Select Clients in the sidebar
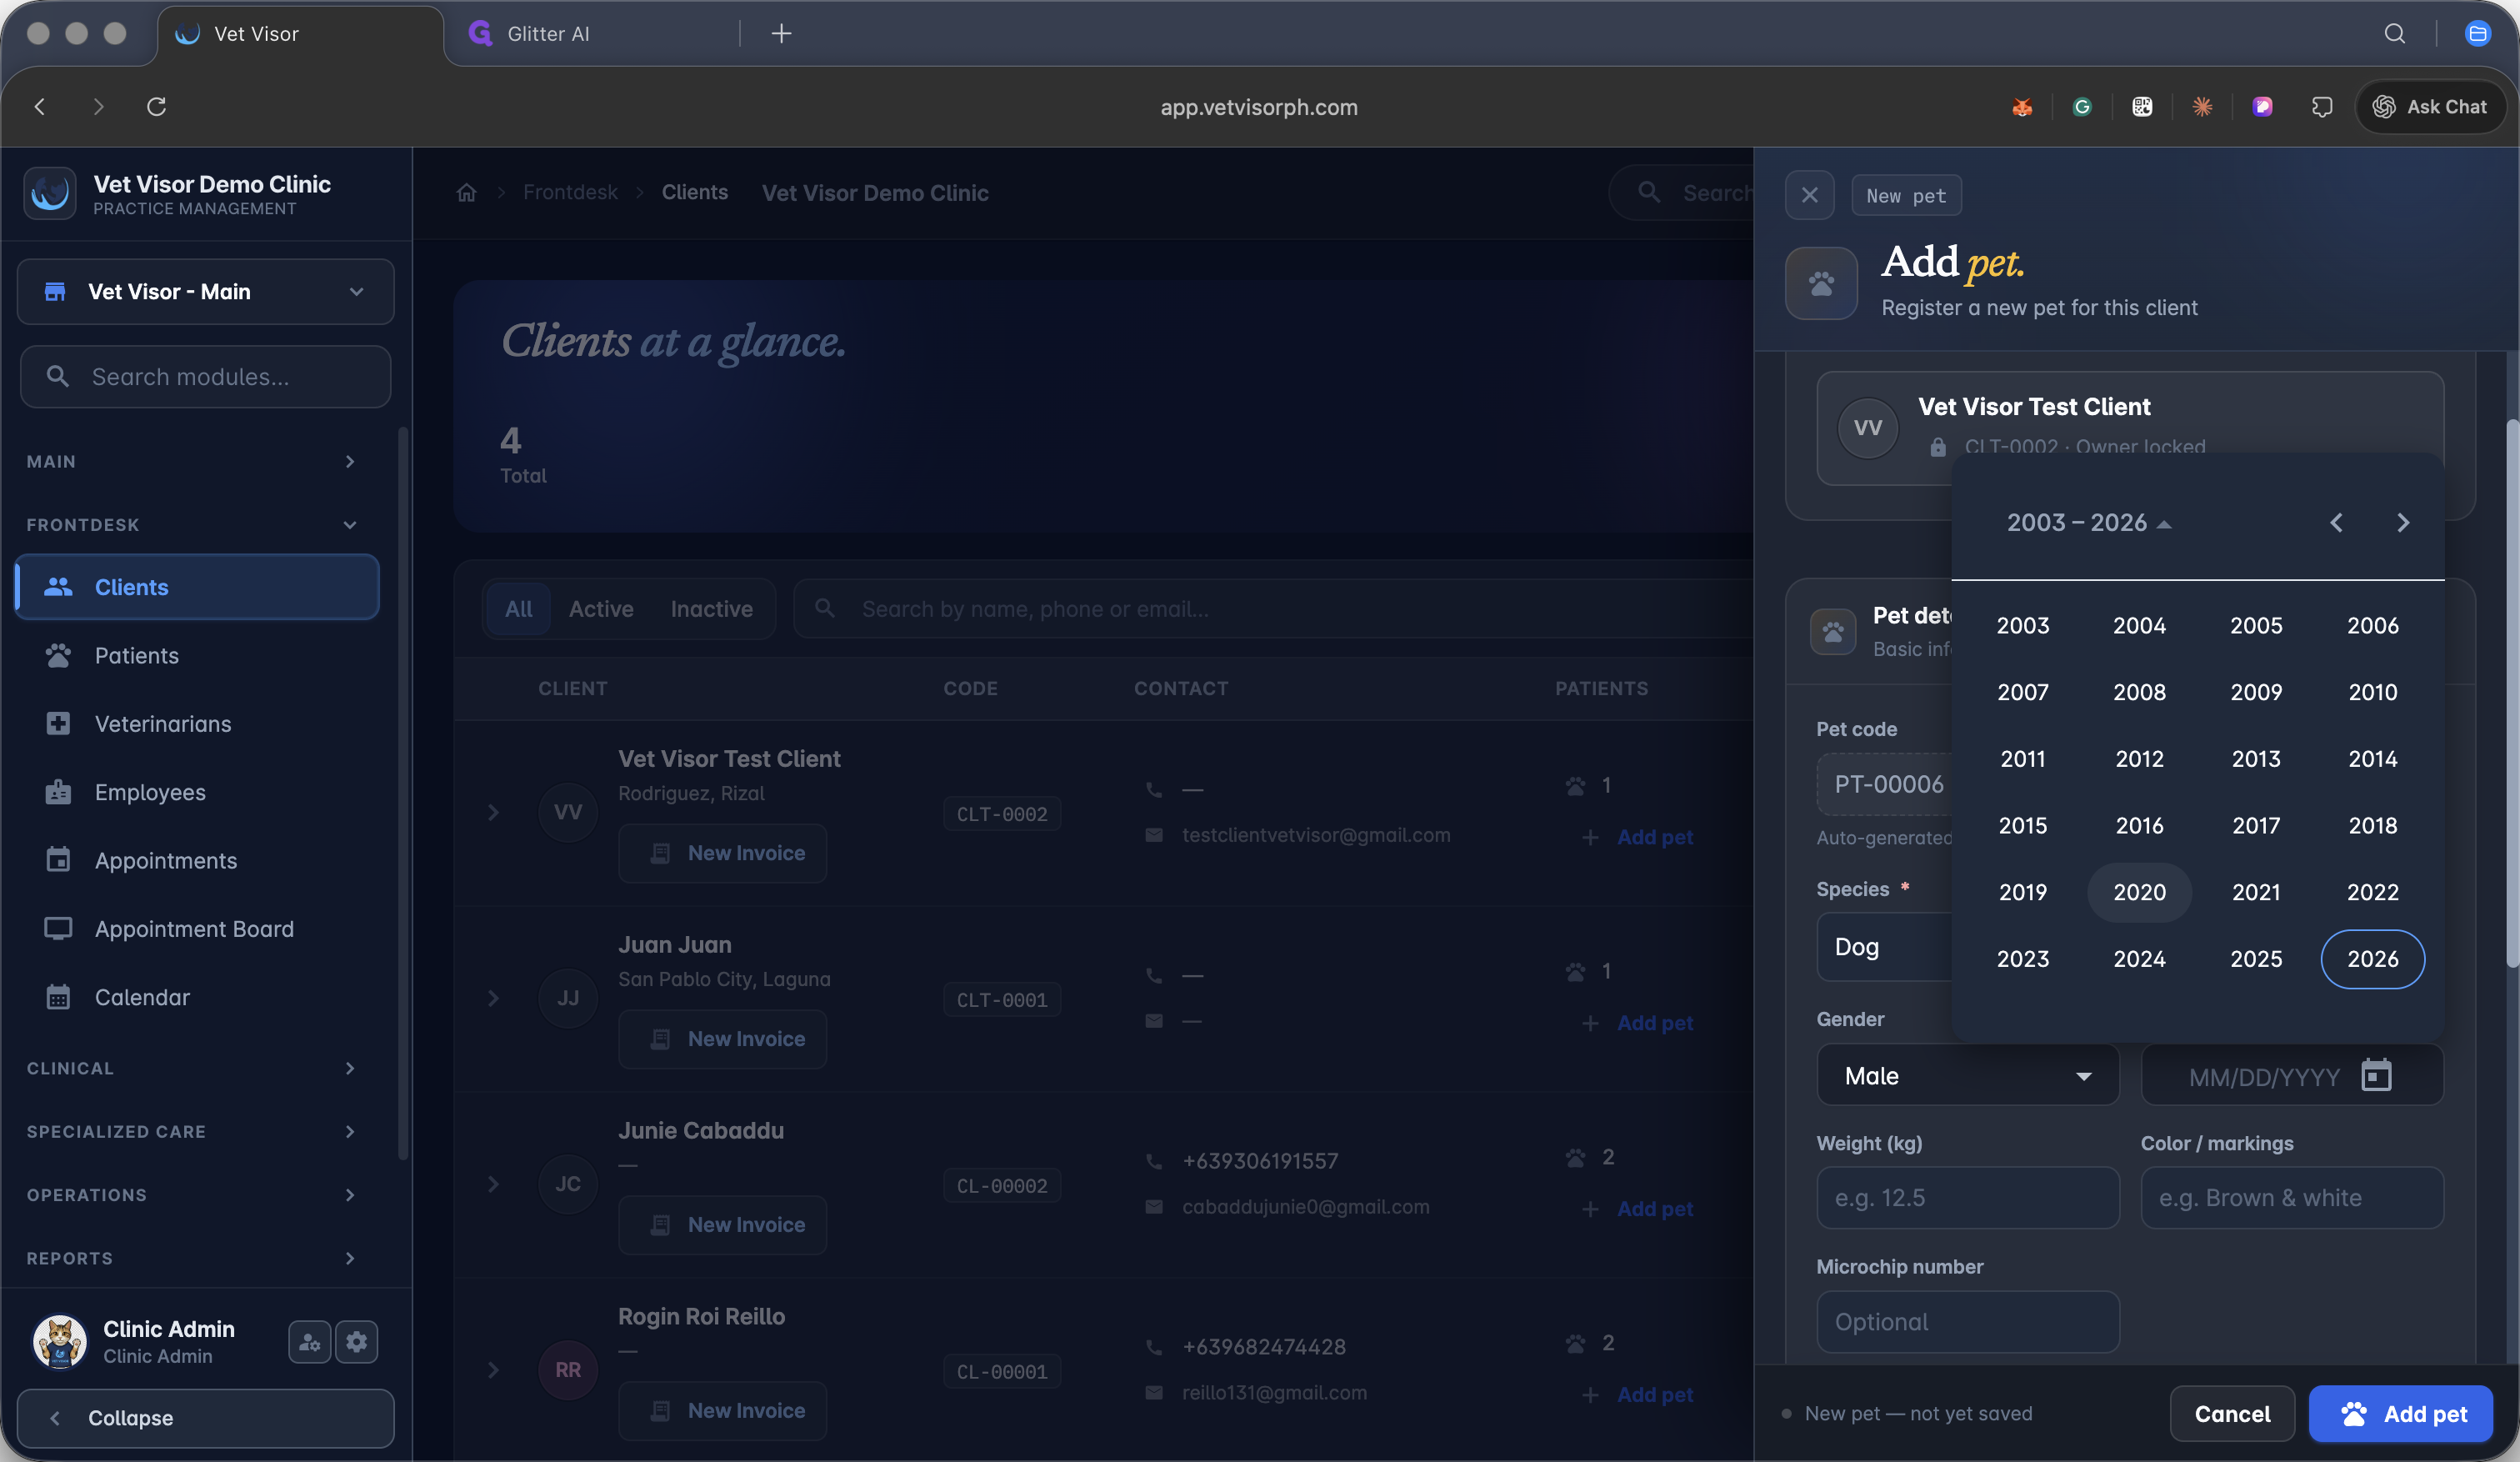 coord(197,587)
